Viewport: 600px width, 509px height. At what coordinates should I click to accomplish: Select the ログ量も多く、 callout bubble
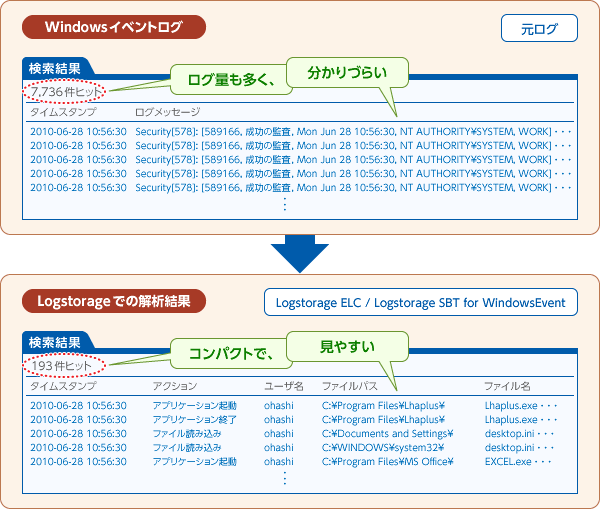click(x=231, y=80)
